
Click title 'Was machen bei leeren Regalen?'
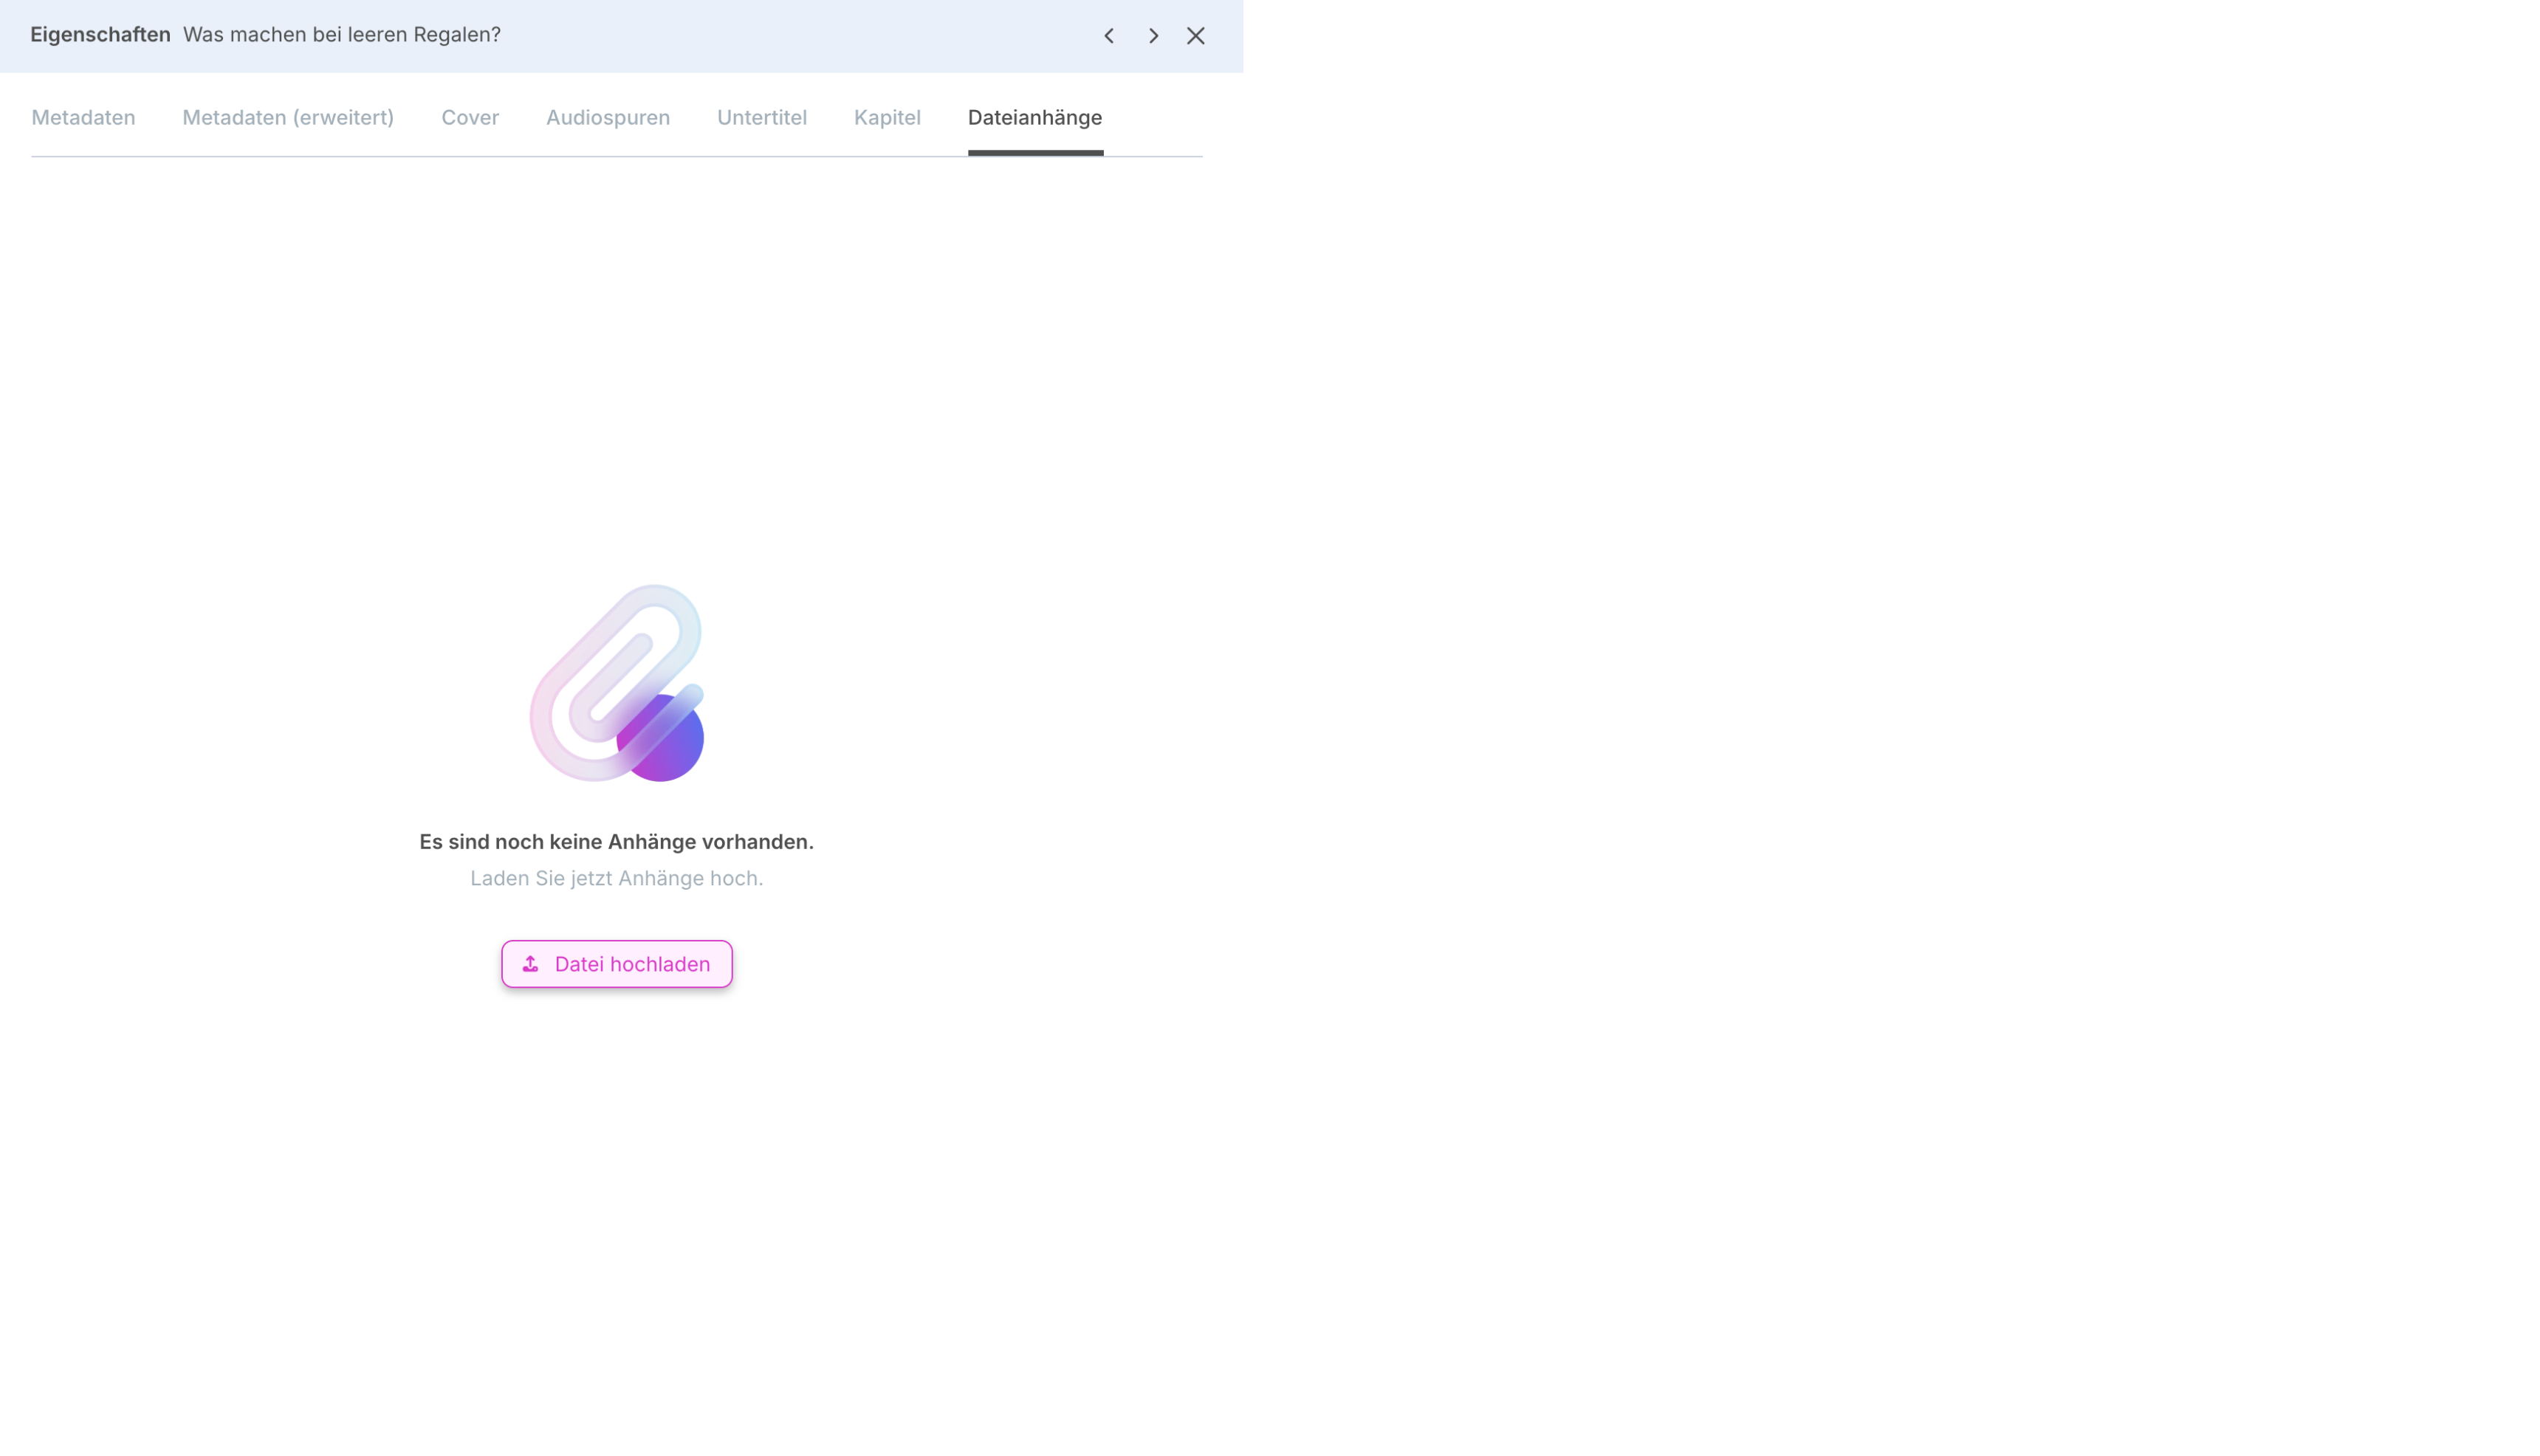342,35
